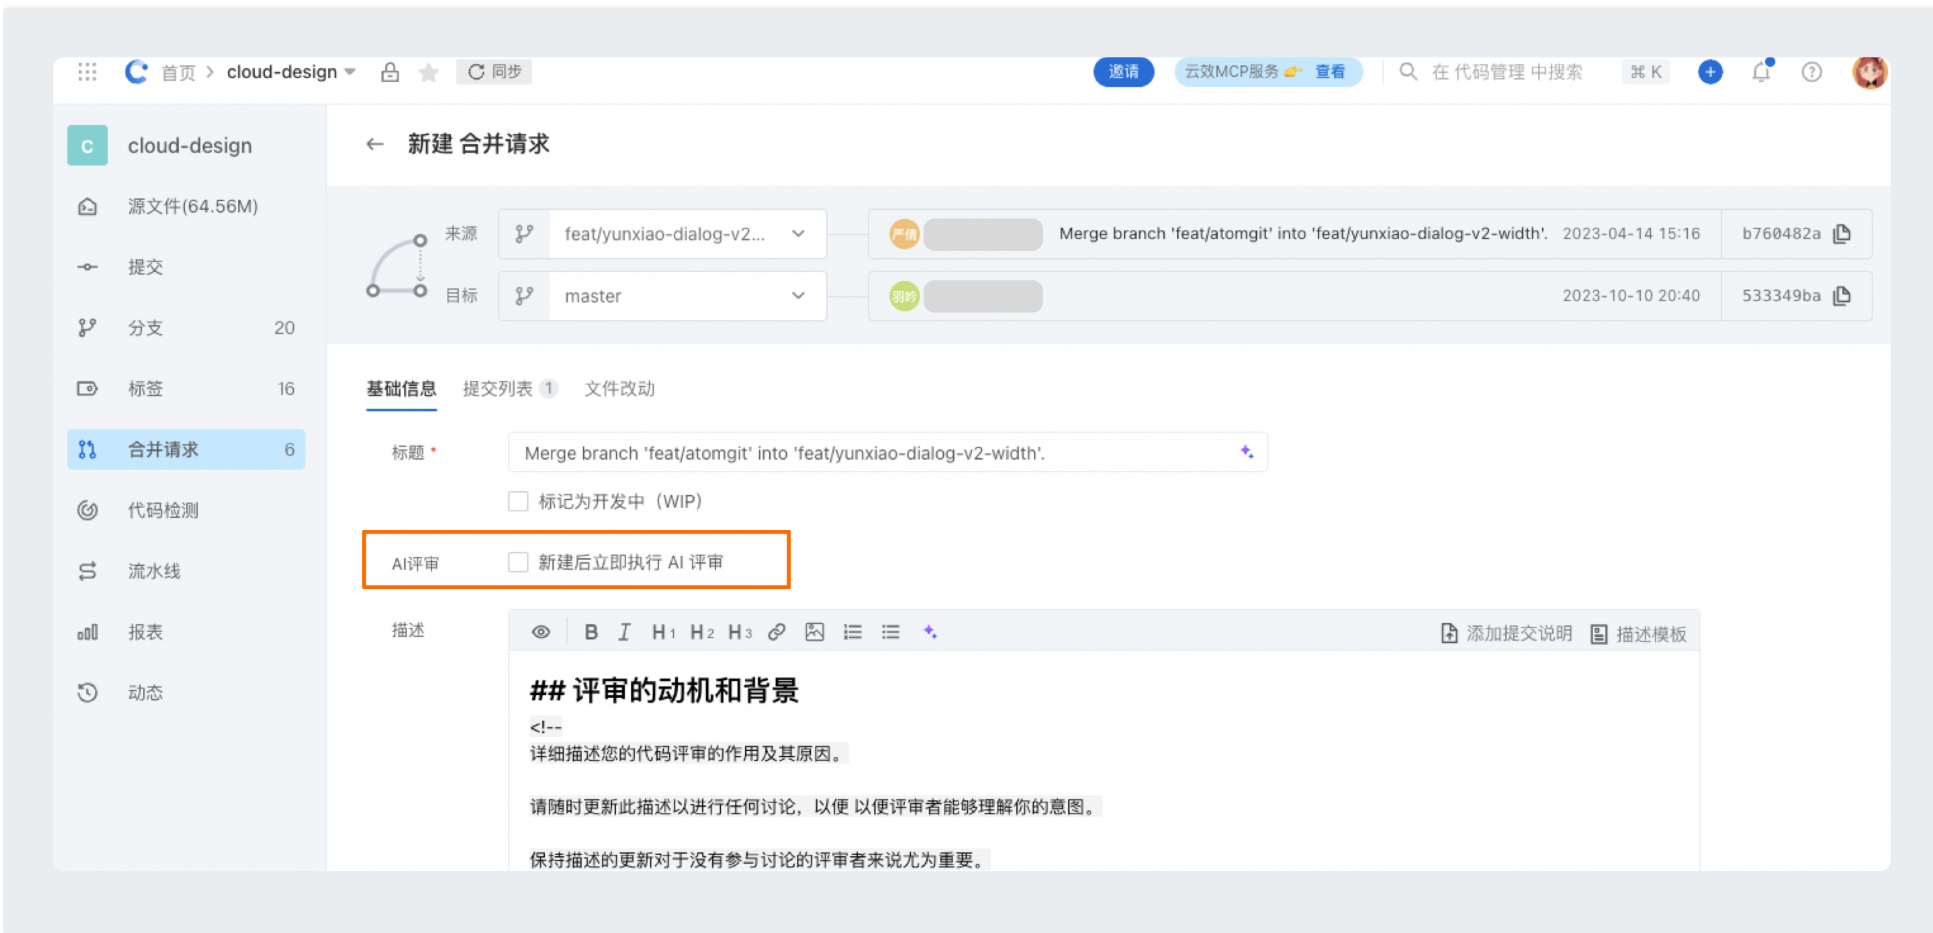Expand the cloud-design project switcher
Viewport: 1933px width, 933px height.
pos(349,71)
